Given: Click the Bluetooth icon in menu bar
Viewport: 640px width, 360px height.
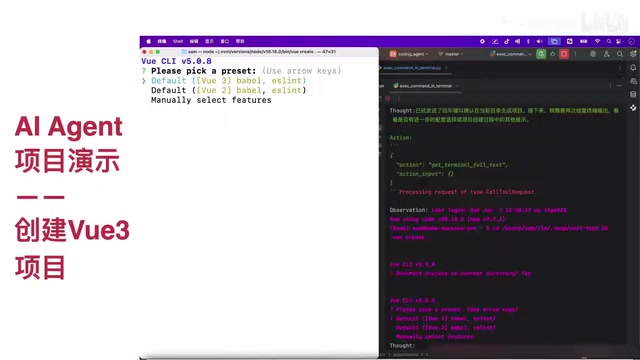Looking at the screenshot, I should [x=528, y=41].
